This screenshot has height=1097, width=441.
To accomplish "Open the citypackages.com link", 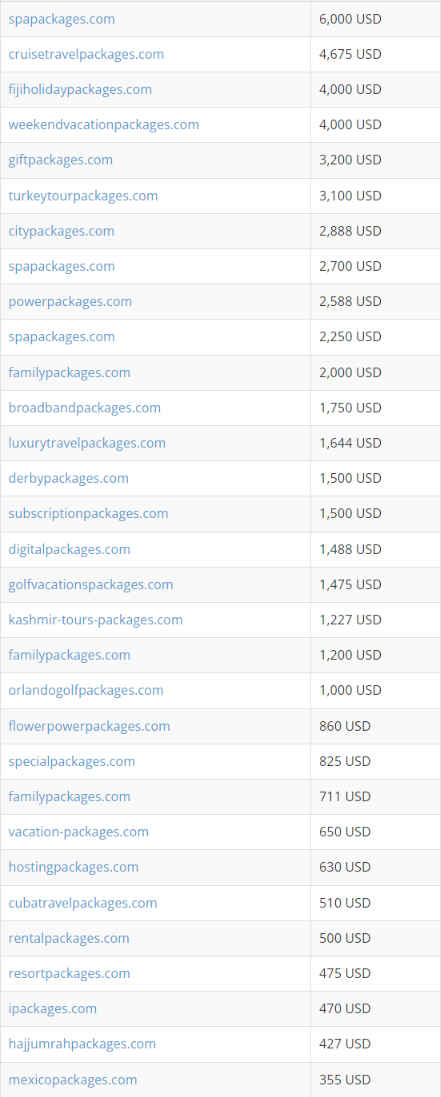I will (x=61, y=231).
